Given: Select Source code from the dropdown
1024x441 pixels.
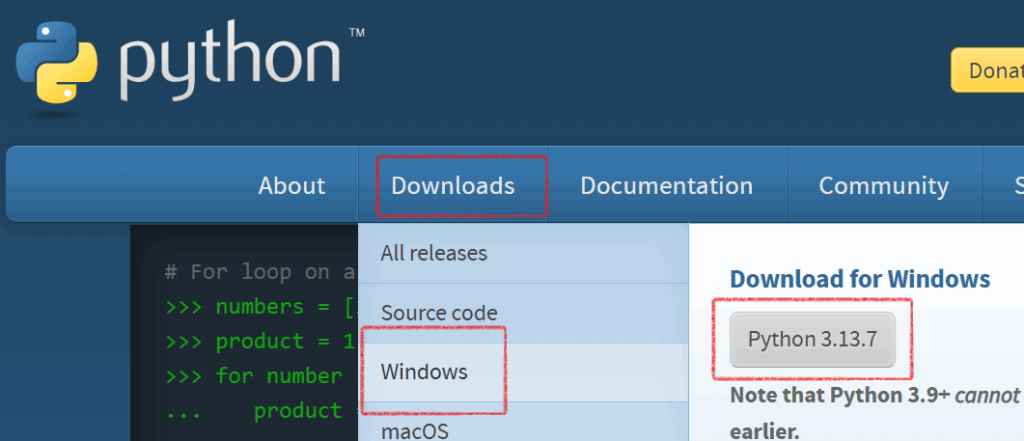Looking at the screenshot, I should [439, 313].
